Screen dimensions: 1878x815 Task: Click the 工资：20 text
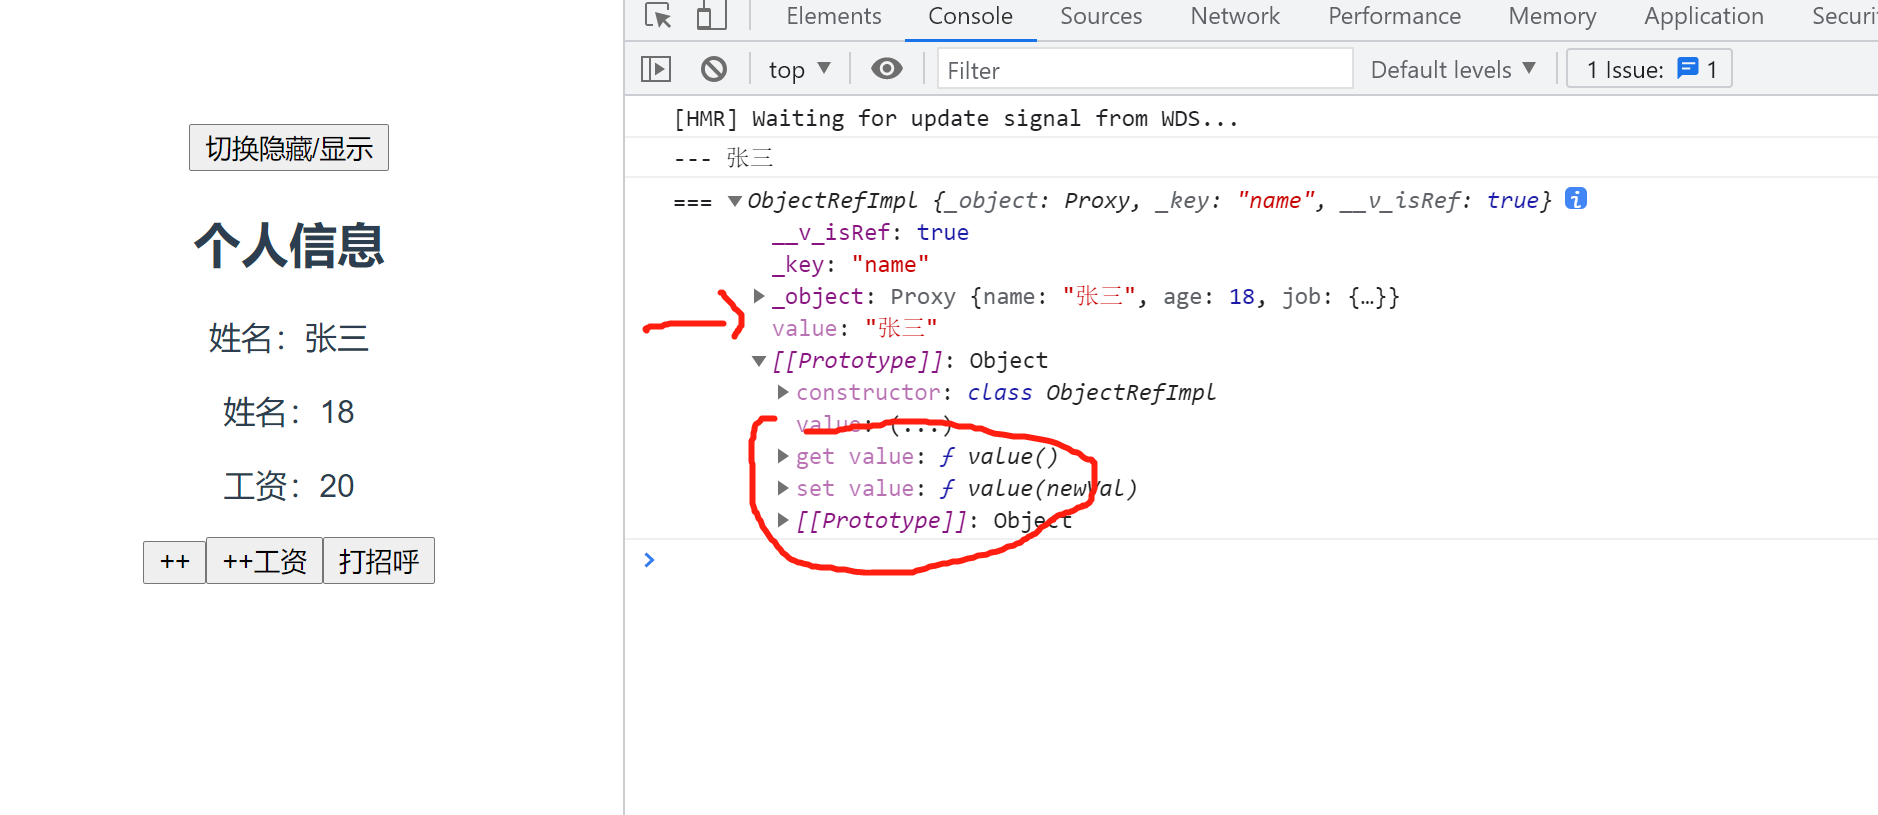[289, 486]
